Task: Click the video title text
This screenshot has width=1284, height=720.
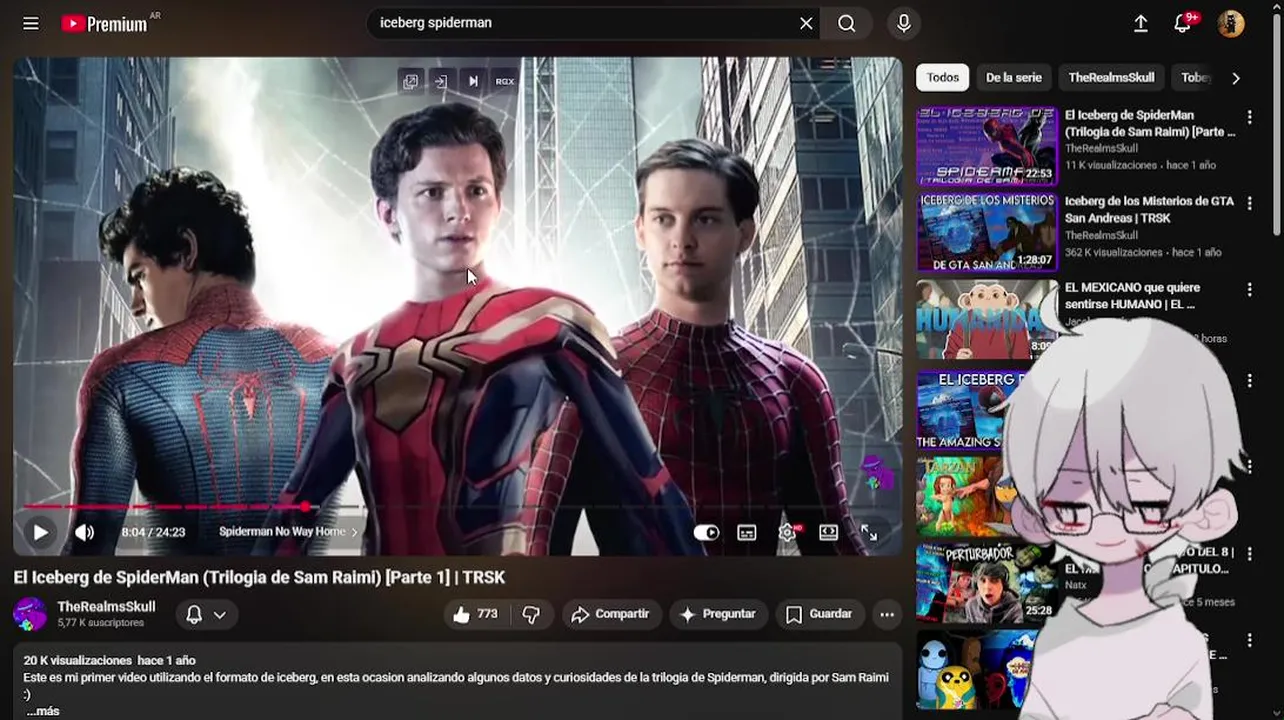Action: [259, 577]
